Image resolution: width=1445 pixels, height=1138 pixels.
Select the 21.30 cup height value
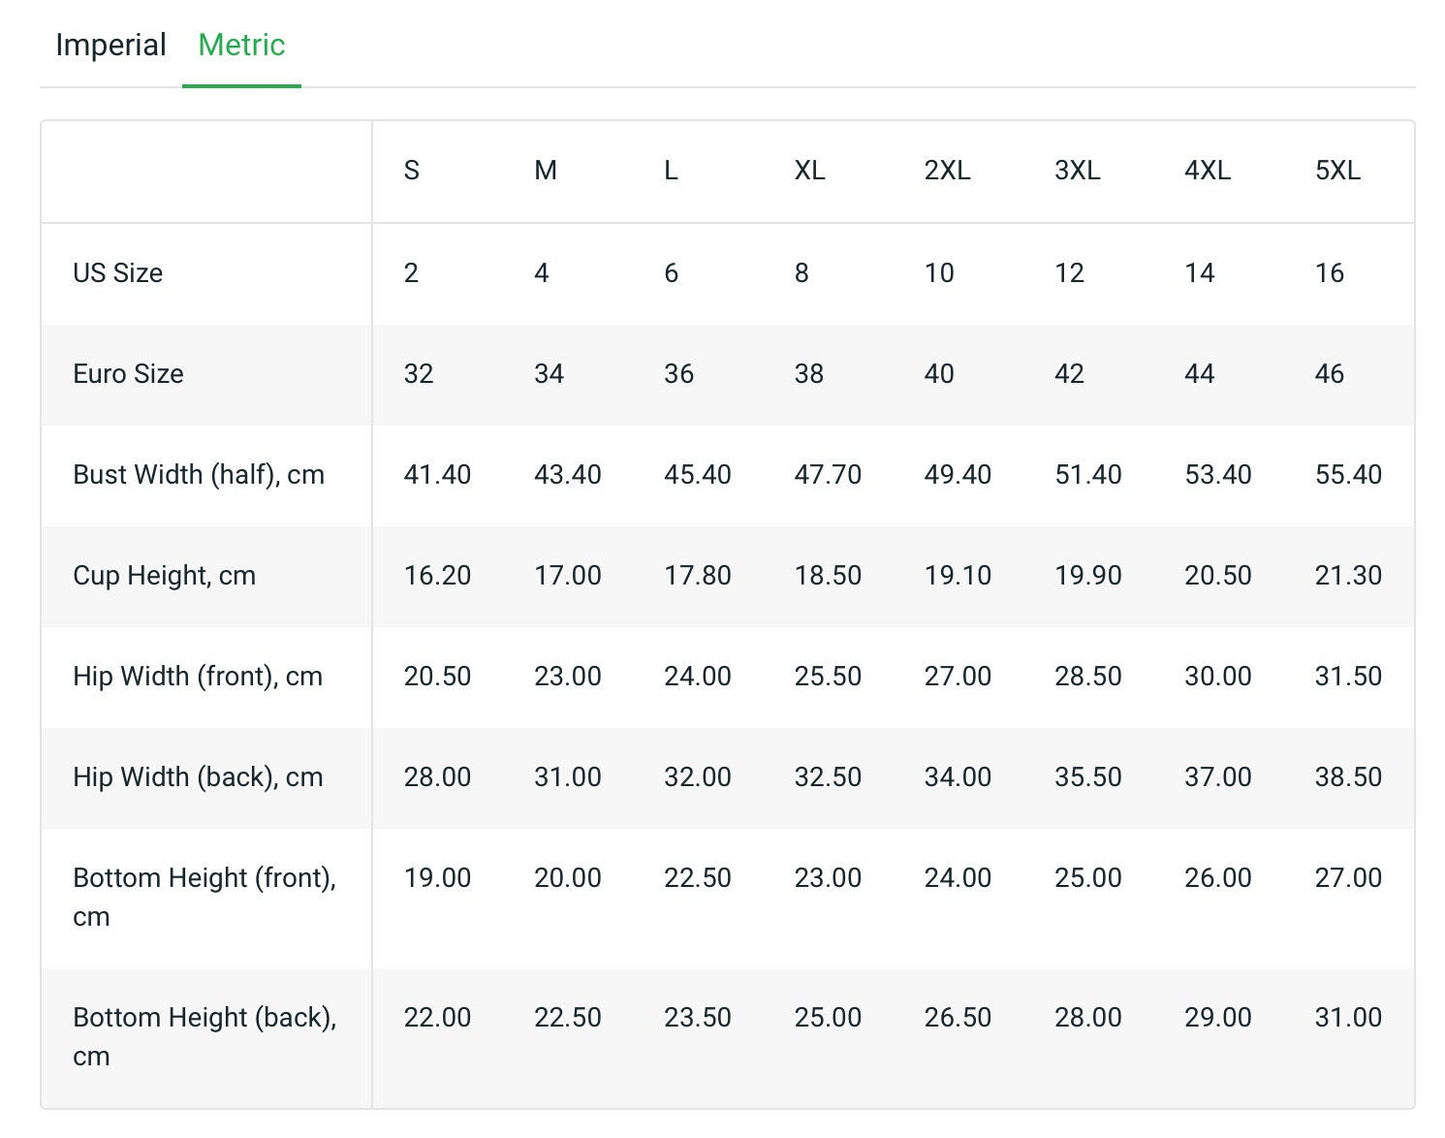pyautogui.click(x=1347, y=576)
